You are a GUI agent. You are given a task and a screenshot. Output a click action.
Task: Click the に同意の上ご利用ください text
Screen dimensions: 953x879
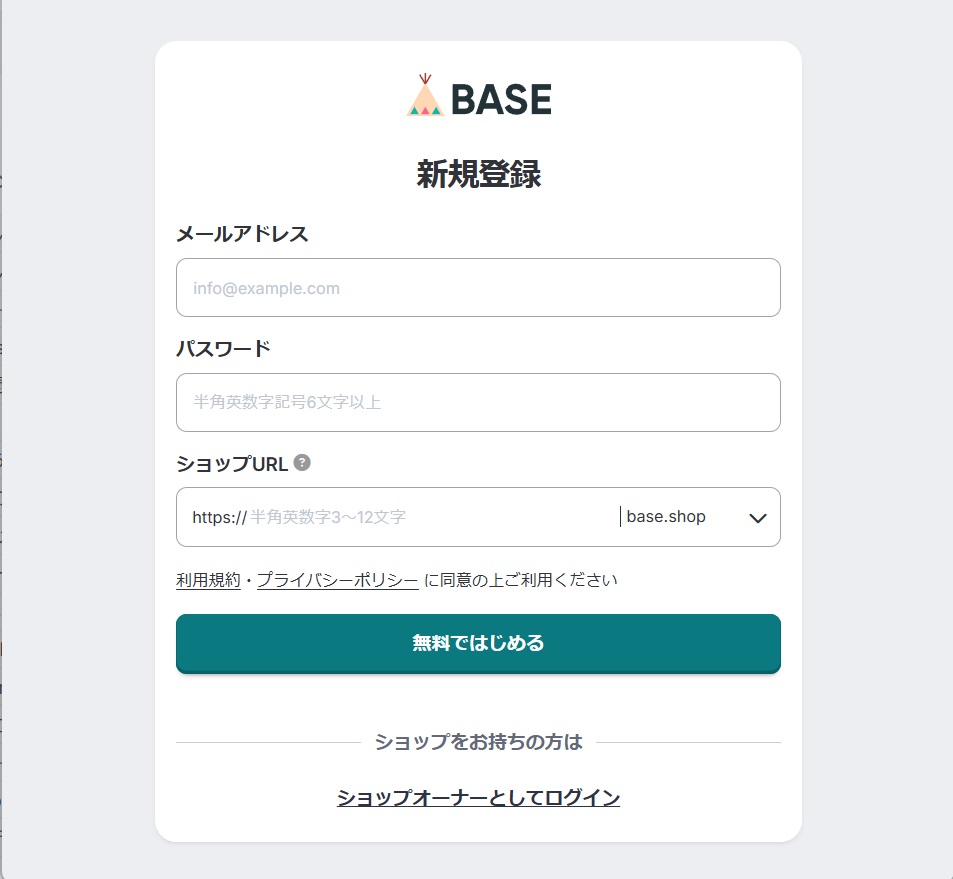click(x=521, y=580)
